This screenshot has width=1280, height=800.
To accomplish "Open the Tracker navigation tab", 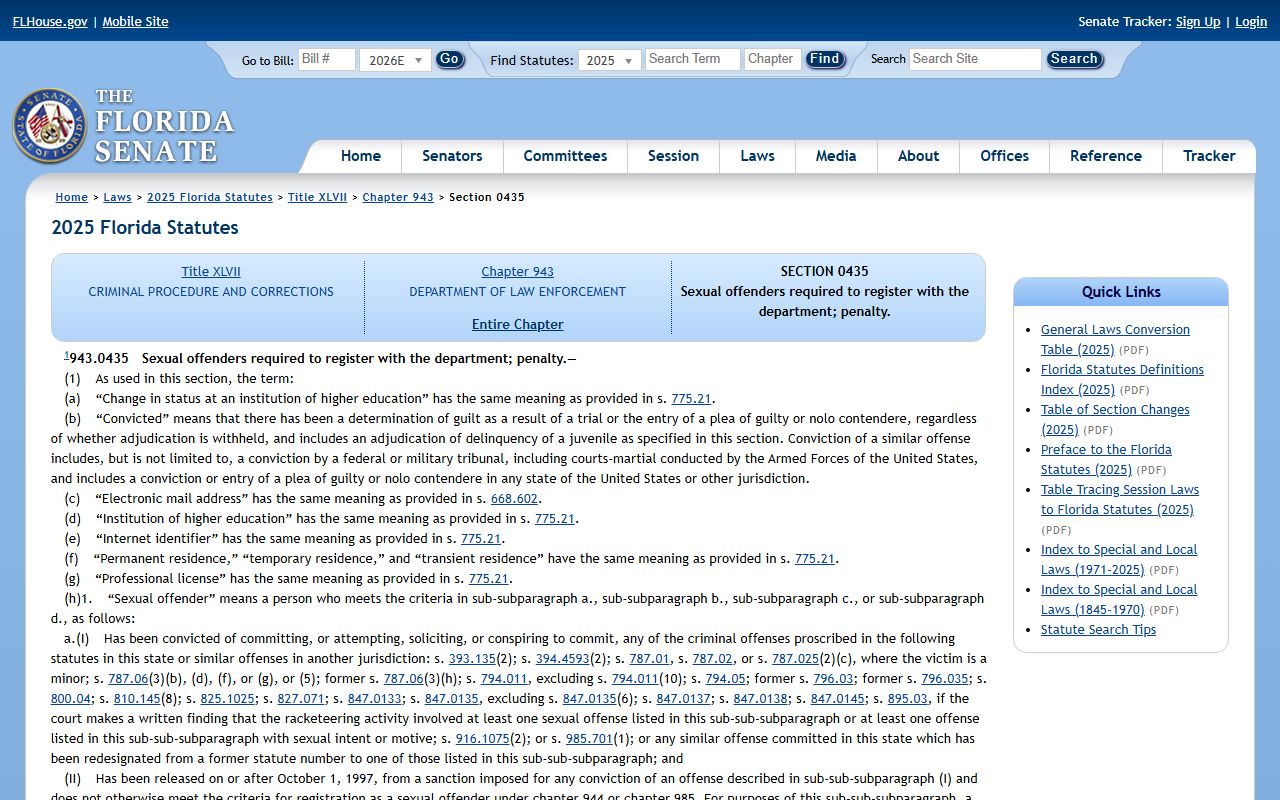I will point(1209,156).
